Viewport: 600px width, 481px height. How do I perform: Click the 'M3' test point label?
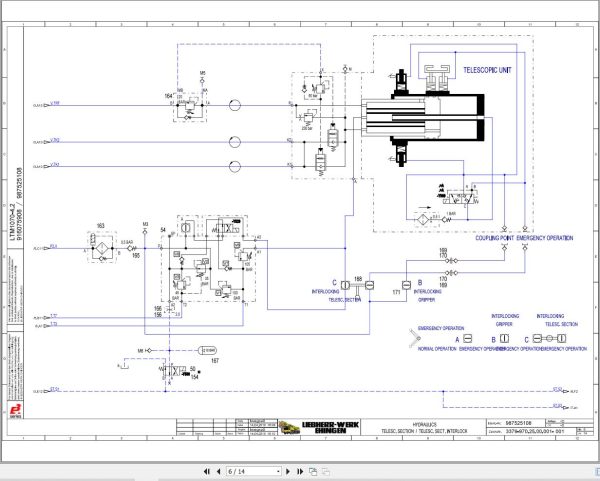[x=145, y=224]
